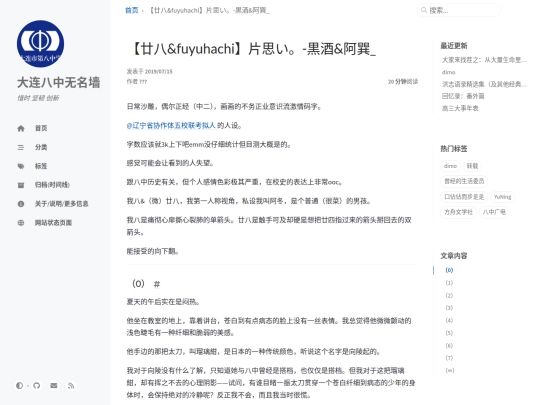Jump to section (4) in 文章内容

(449, 320)
